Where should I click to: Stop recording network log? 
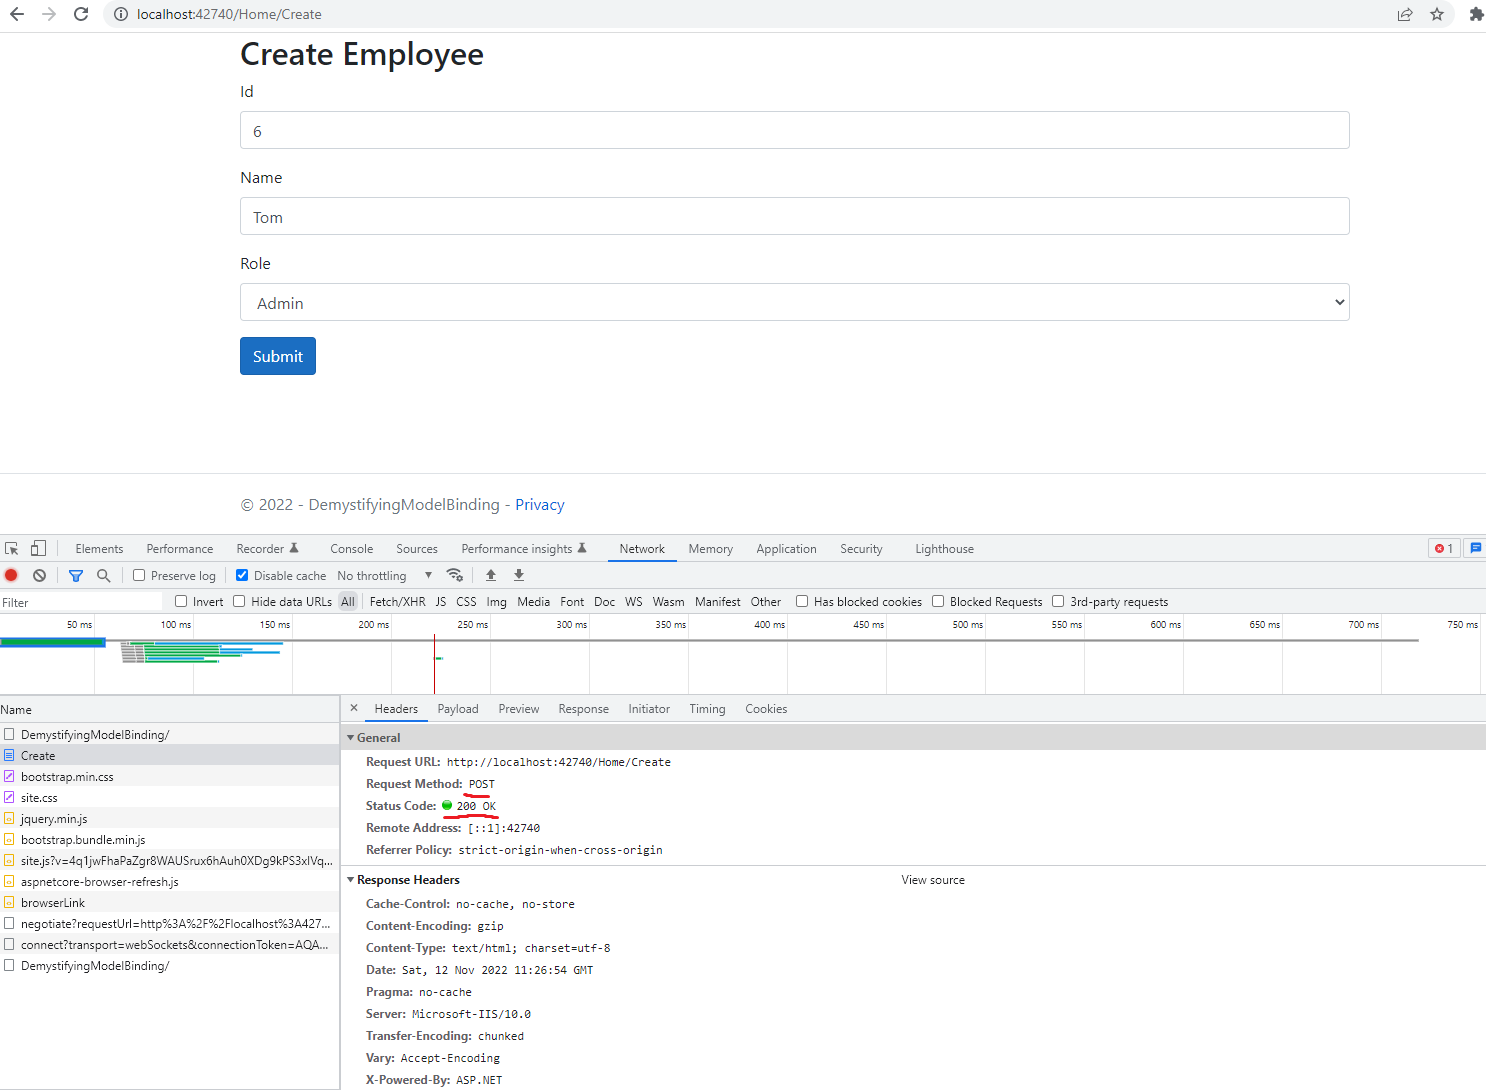coord(11,575)
